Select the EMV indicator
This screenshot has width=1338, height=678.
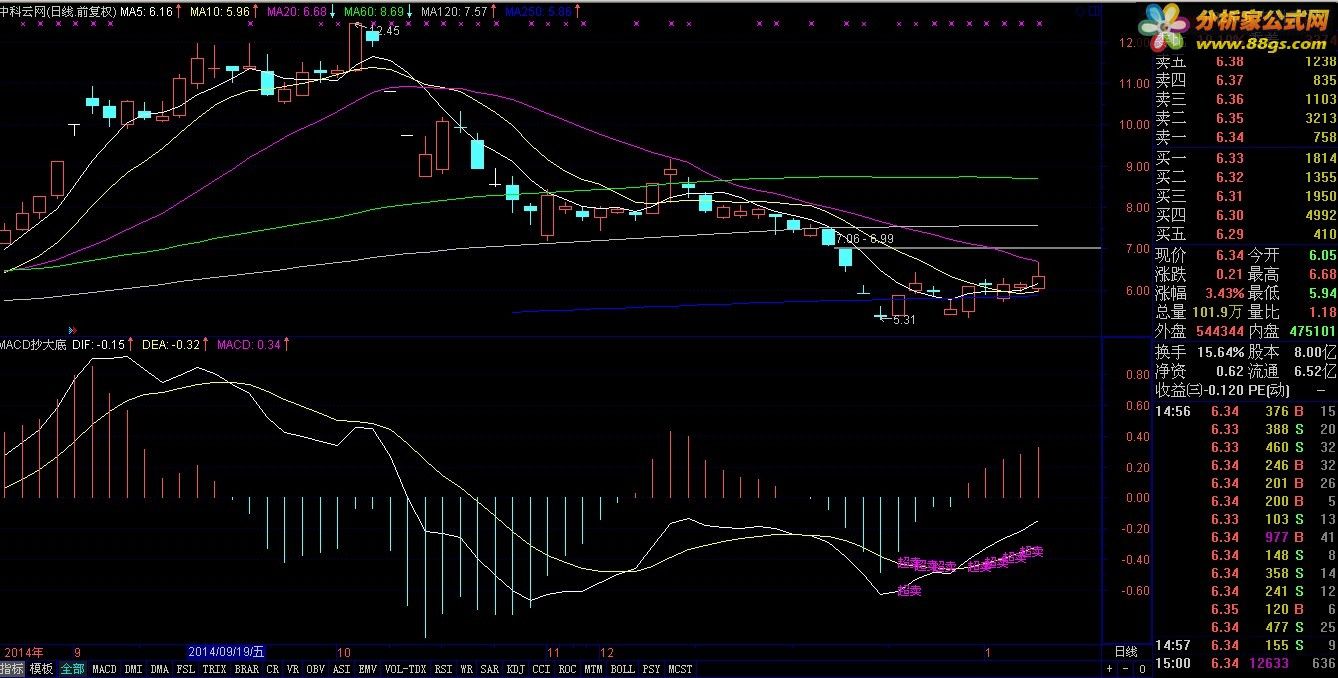coord(368,669)
